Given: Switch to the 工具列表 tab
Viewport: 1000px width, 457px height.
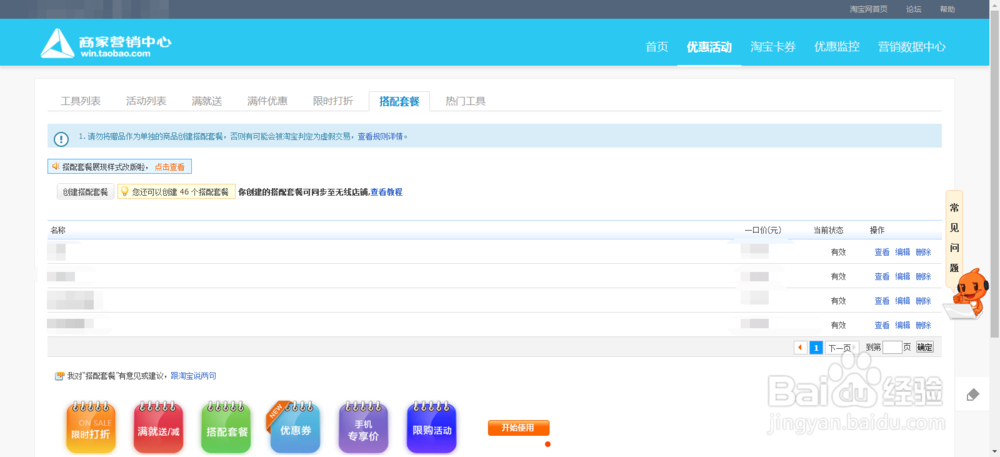Looking at the screenshot, I should (x=80, y=101).
